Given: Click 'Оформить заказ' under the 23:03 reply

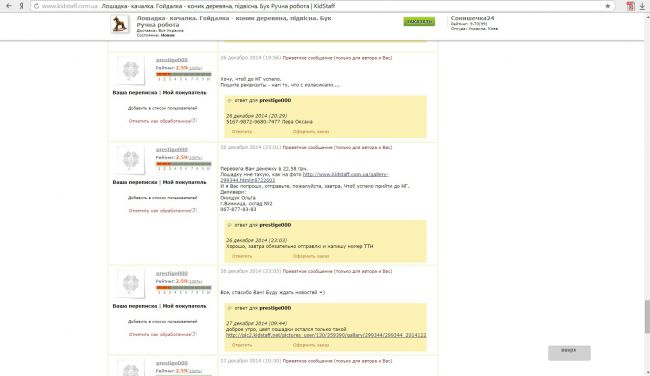Looking at the screenshot, I should [311, 256].
